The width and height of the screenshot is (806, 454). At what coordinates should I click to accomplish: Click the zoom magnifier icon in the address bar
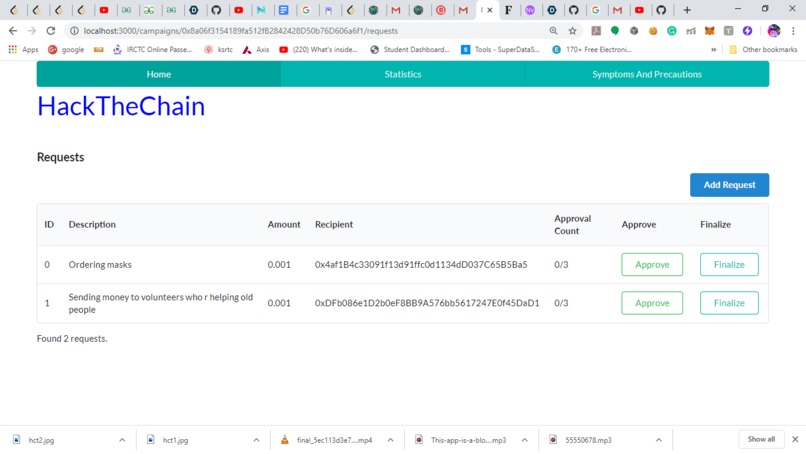point(553,31)
